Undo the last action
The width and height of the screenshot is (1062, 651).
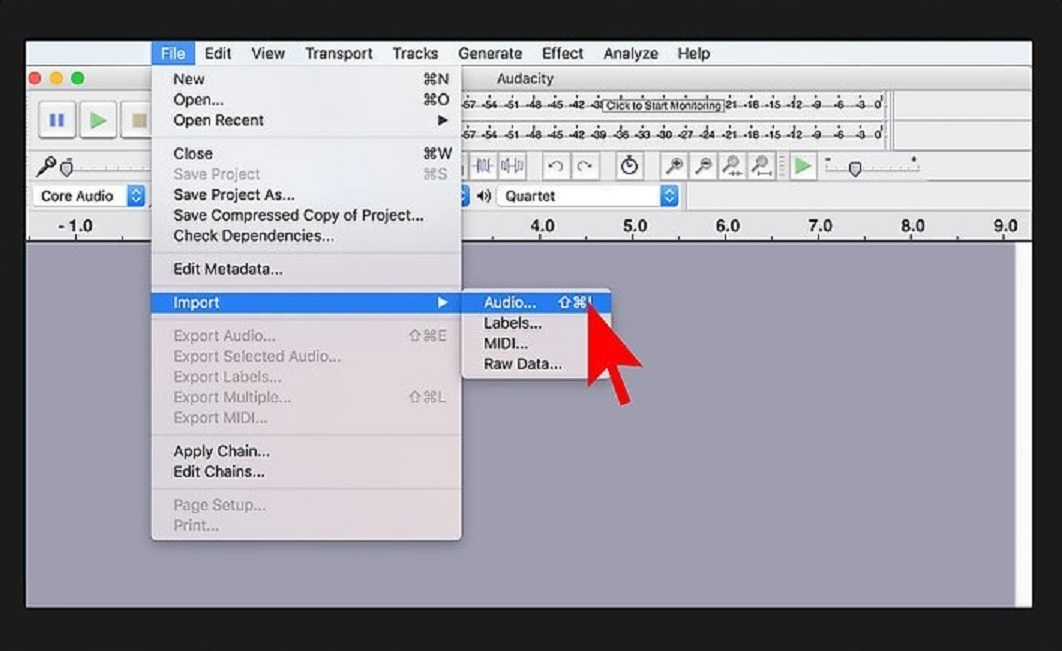click(555, 165)
